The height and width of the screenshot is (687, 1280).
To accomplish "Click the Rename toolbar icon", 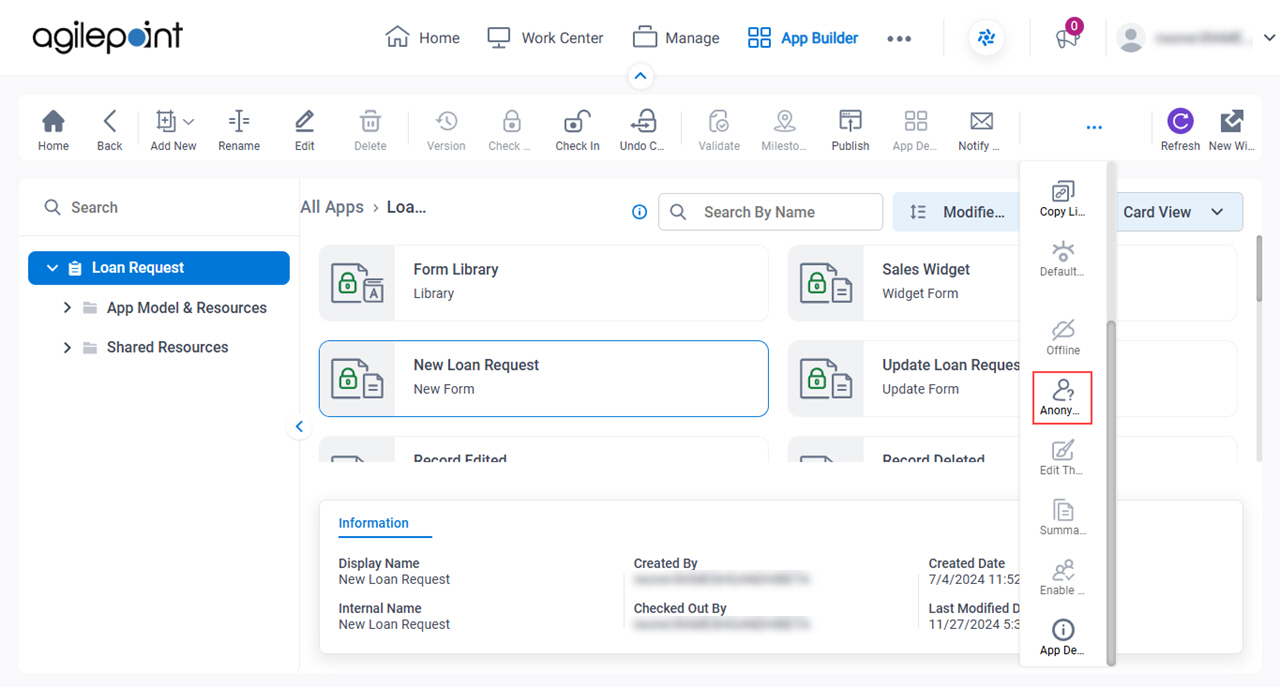I will tap(239, 130).
